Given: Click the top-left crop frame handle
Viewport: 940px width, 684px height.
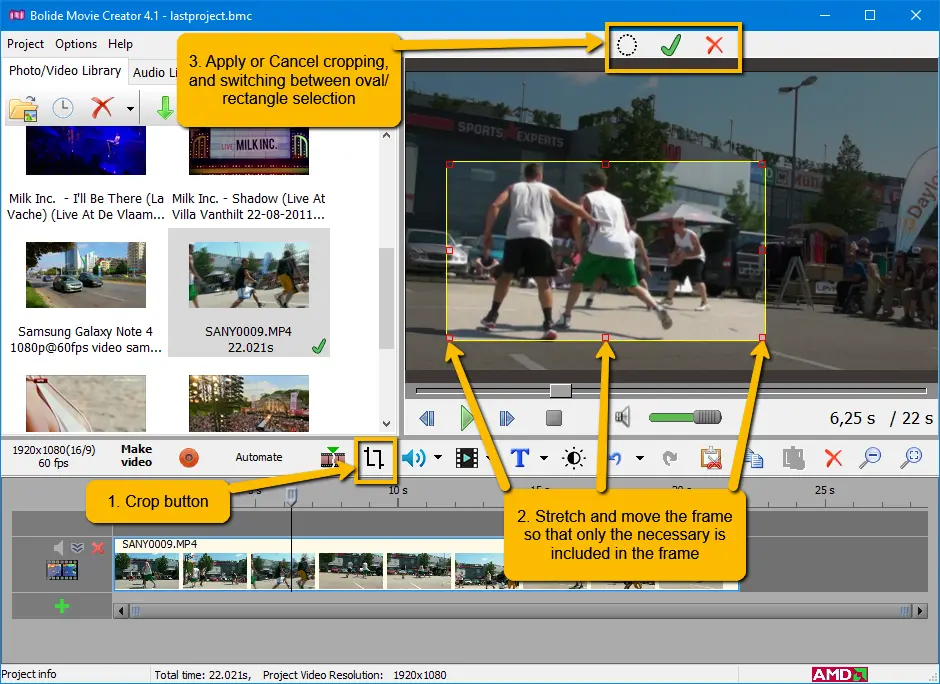Looking at the screenshot, I should 450,164.
